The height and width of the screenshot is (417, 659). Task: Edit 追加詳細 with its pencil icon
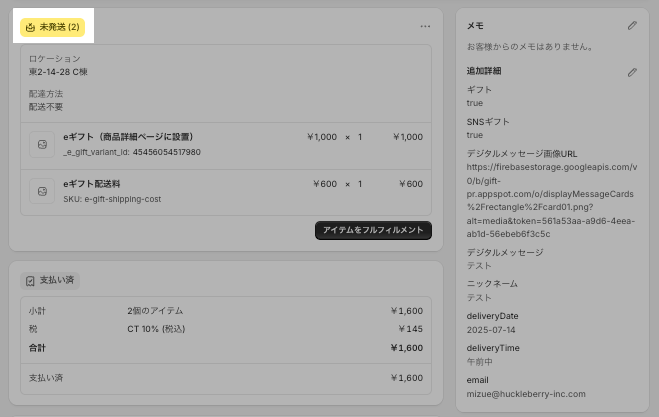click(x=632, y=73)
